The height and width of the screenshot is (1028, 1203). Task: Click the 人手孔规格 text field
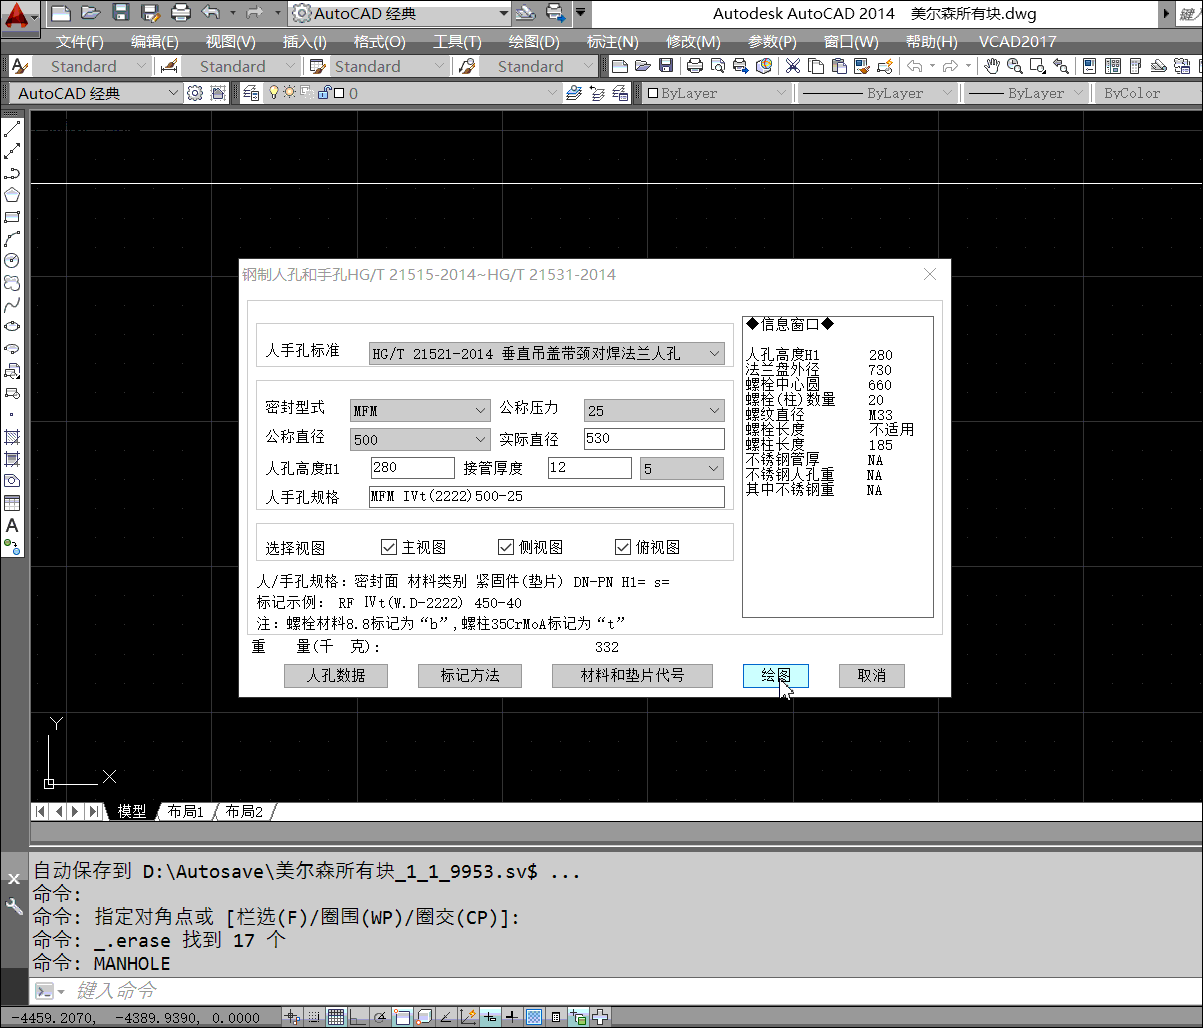(547, 497)
